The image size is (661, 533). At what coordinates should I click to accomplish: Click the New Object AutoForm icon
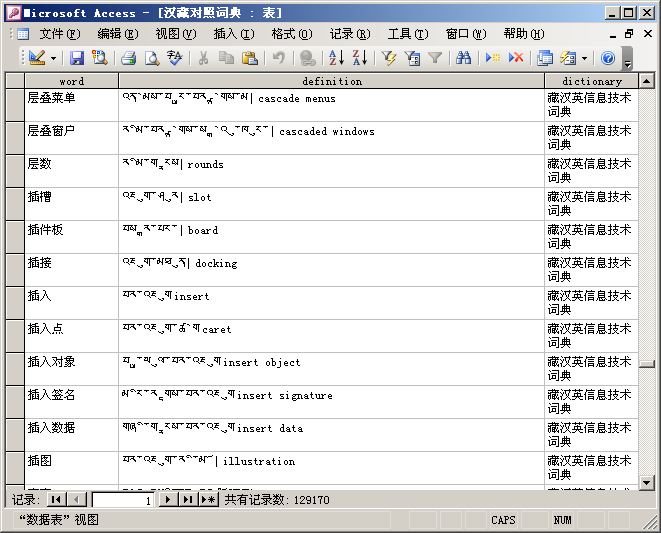568,58
